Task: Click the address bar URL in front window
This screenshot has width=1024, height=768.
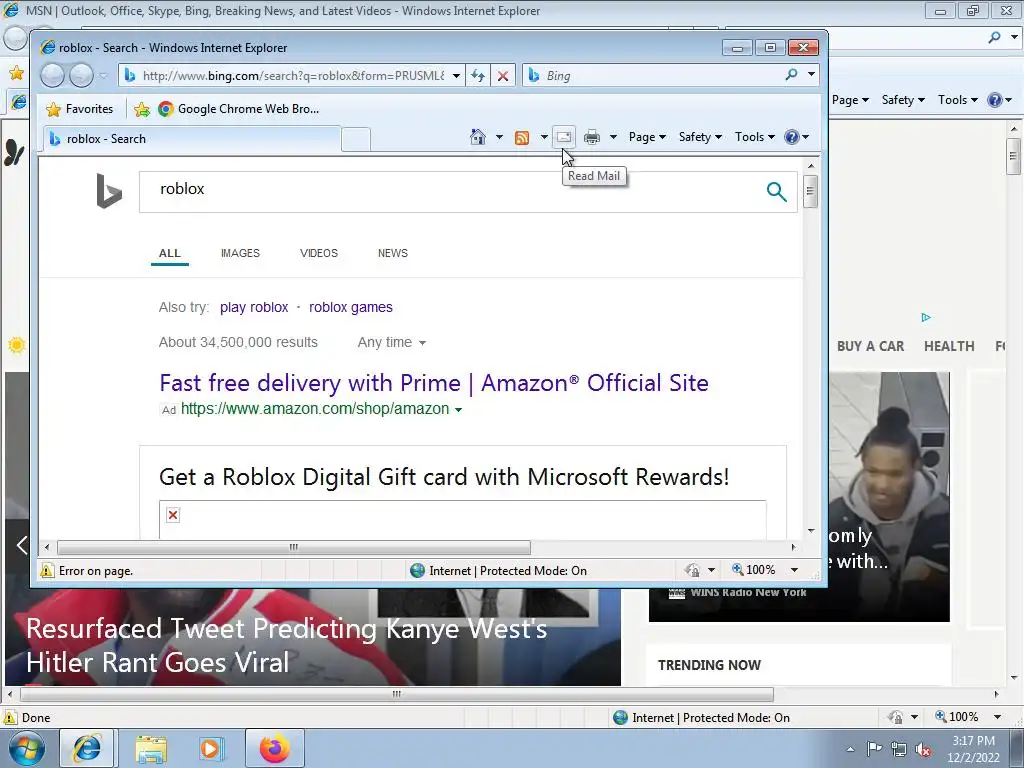Action: click(293, 76)
